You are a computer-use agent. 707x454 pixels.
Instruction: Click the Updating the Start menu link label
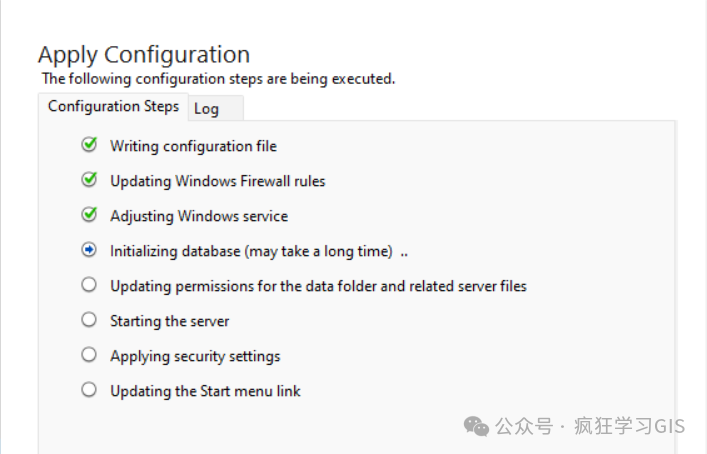point(205,391)
